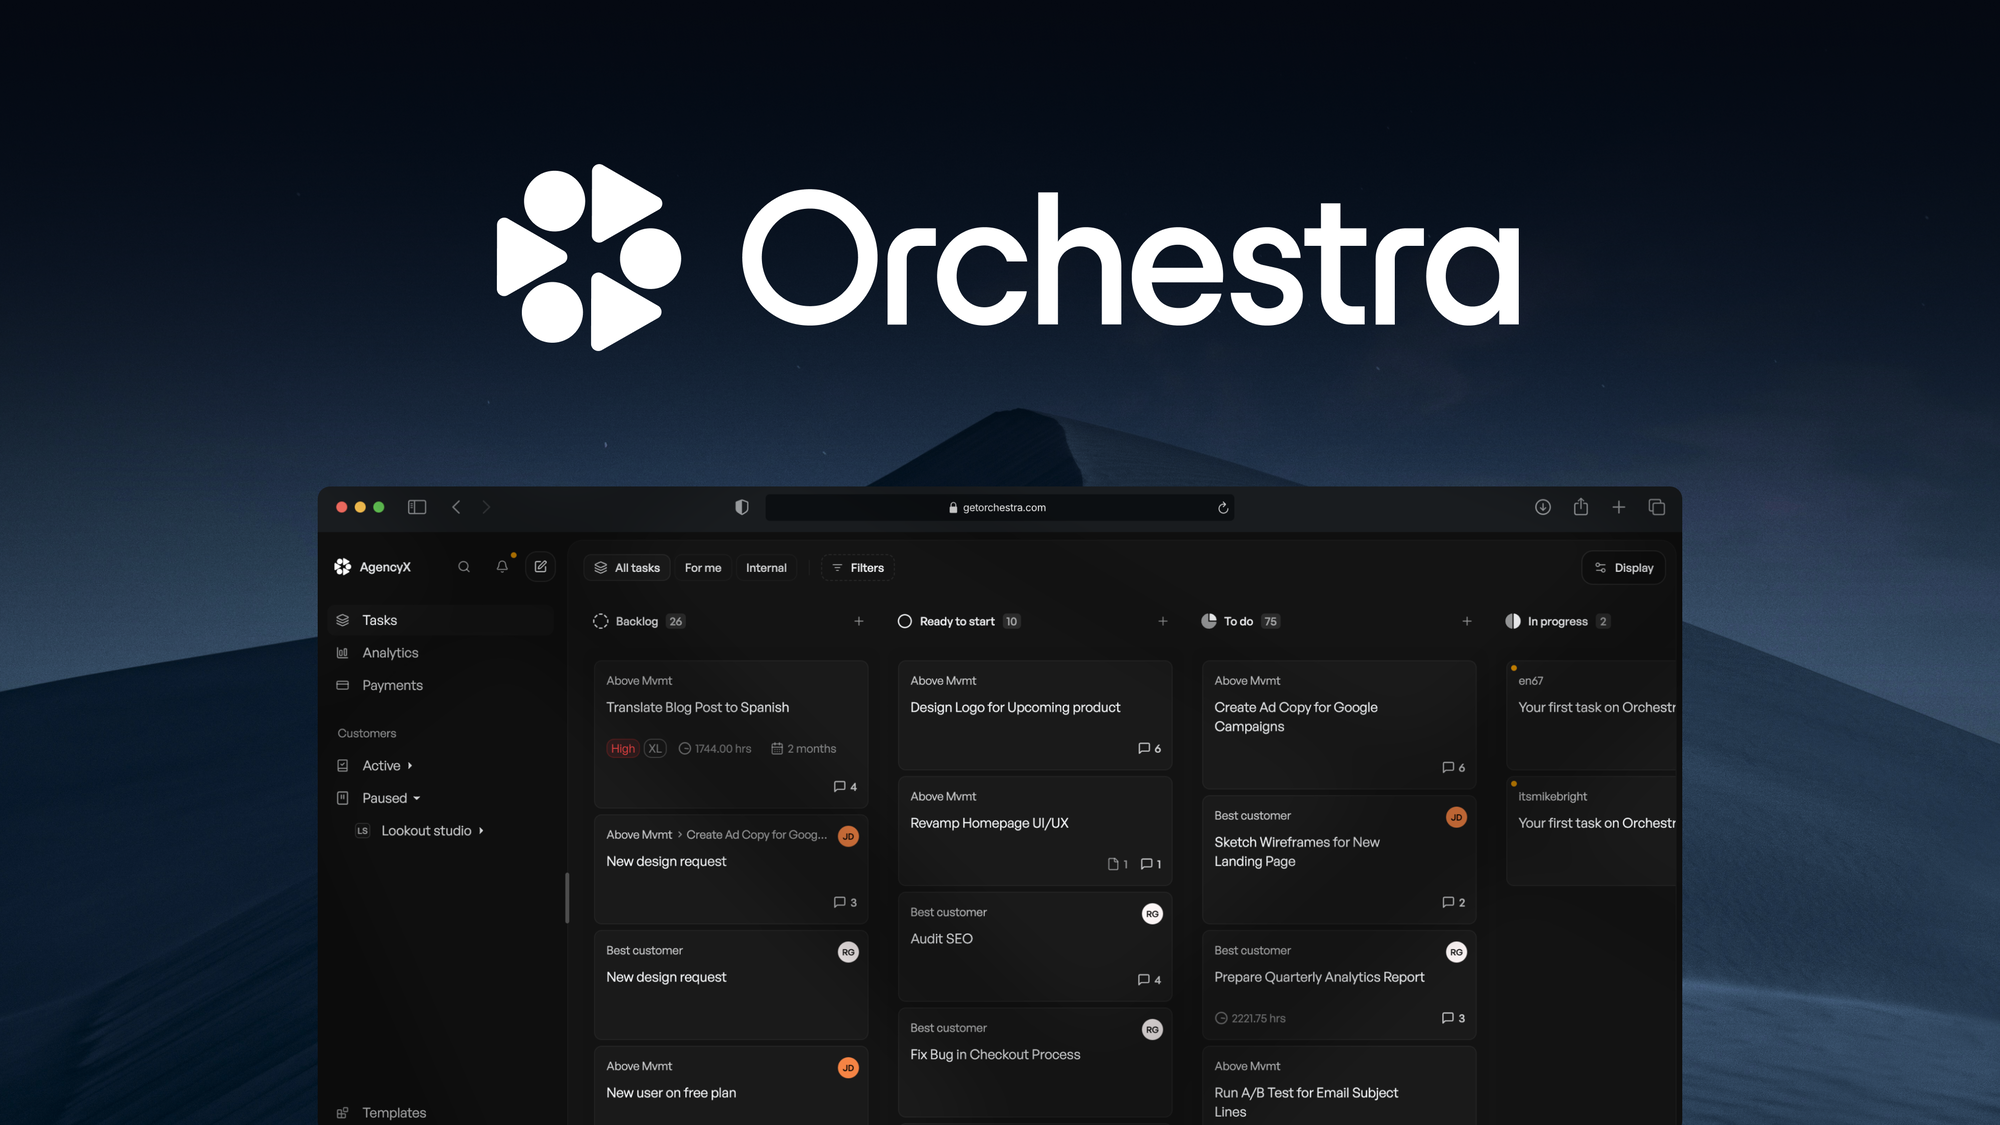Collapse the Paused customers group
The height and width of the screenshot is (1125, 2000).
point(417,798)
